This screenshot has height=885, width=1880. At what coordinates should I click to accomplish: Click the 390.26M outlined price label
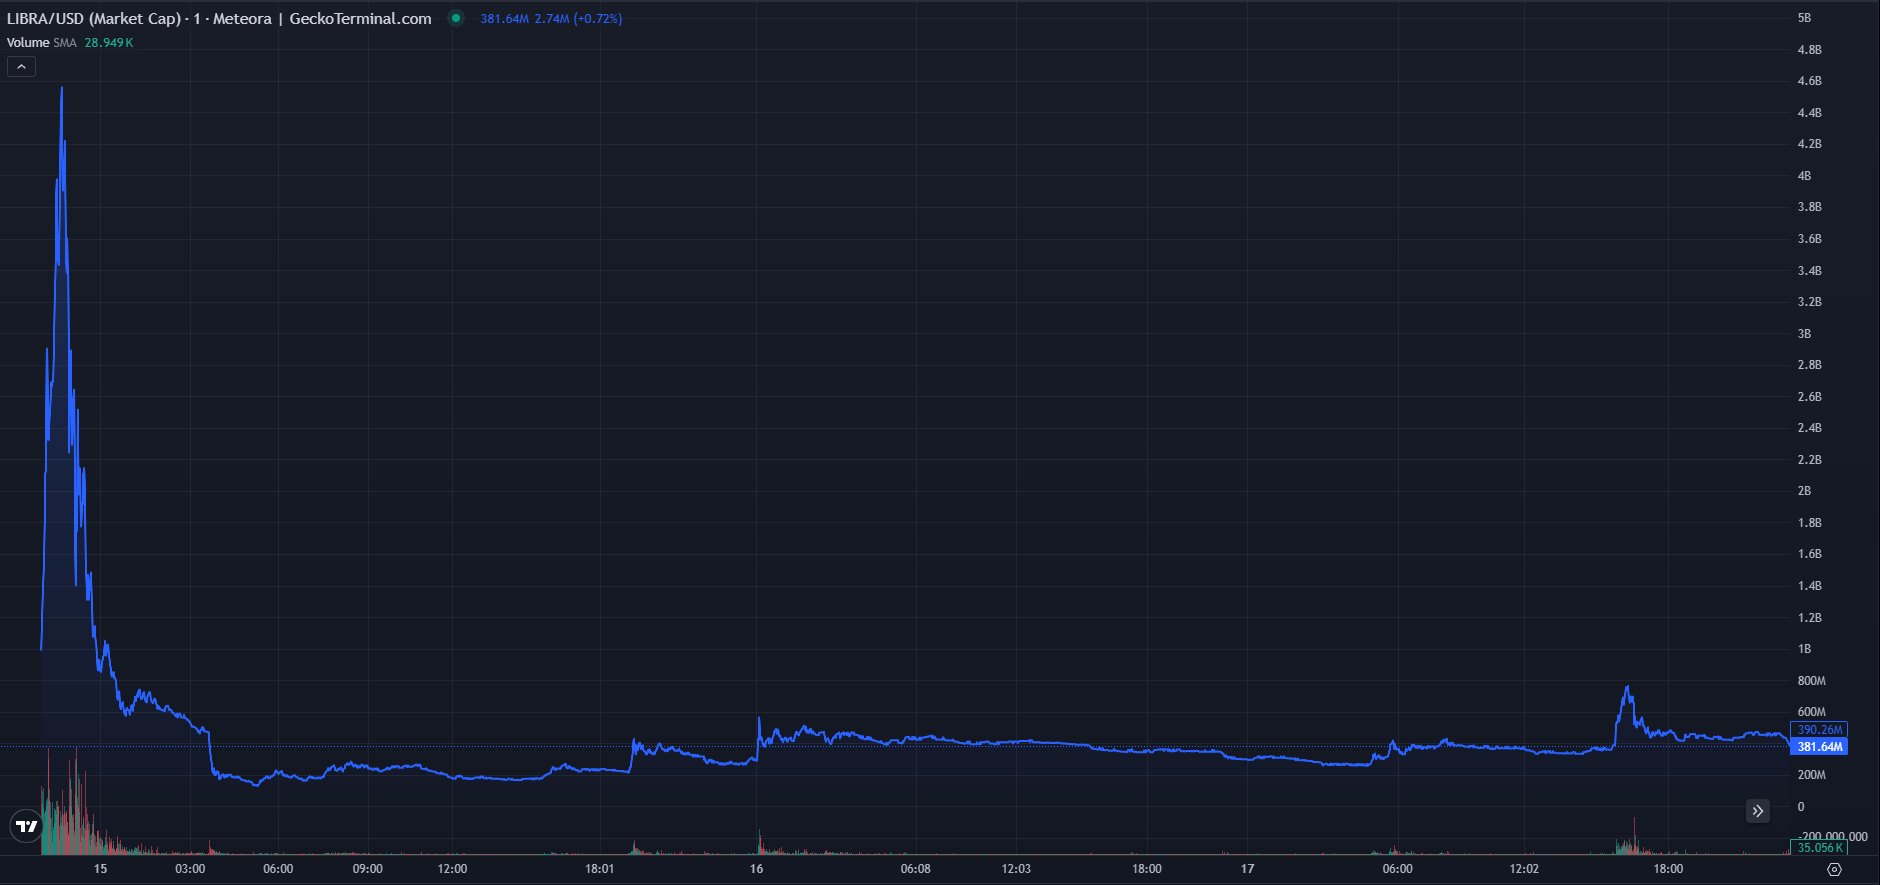pyautogui.click(x=1819, y=730)
